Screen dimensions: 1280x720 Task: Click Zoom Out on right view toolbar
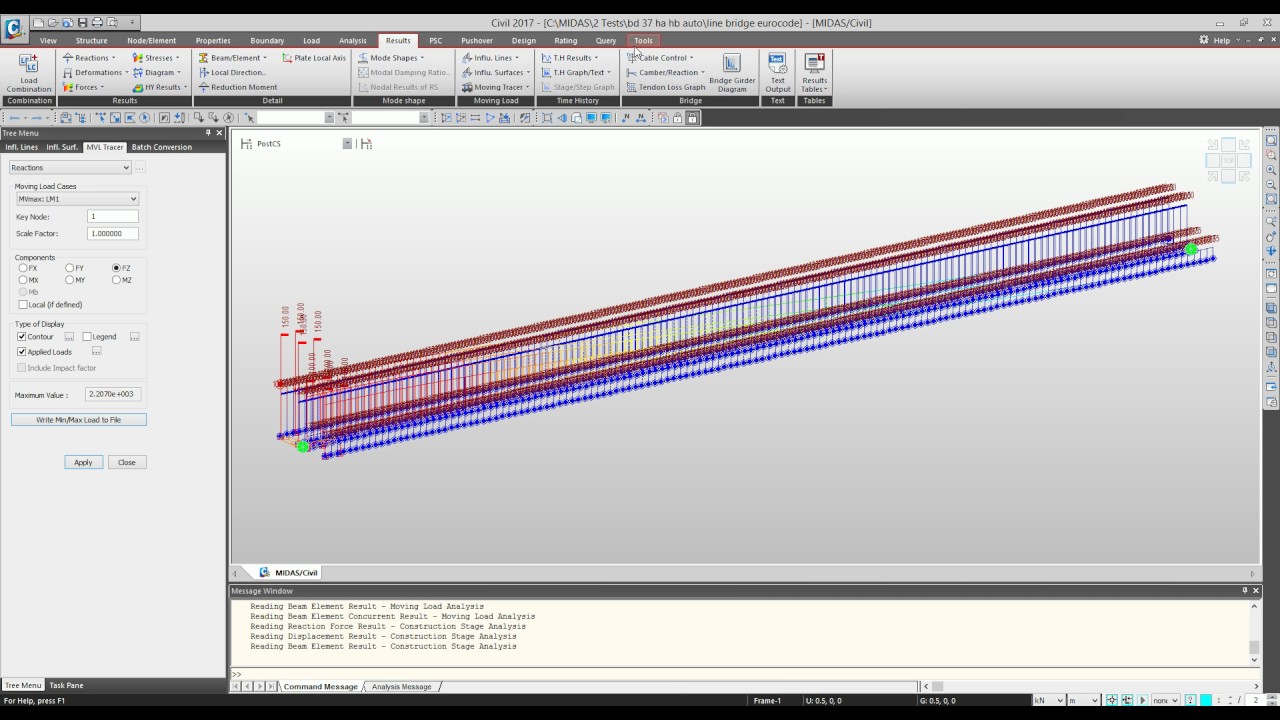point(1271,184)
